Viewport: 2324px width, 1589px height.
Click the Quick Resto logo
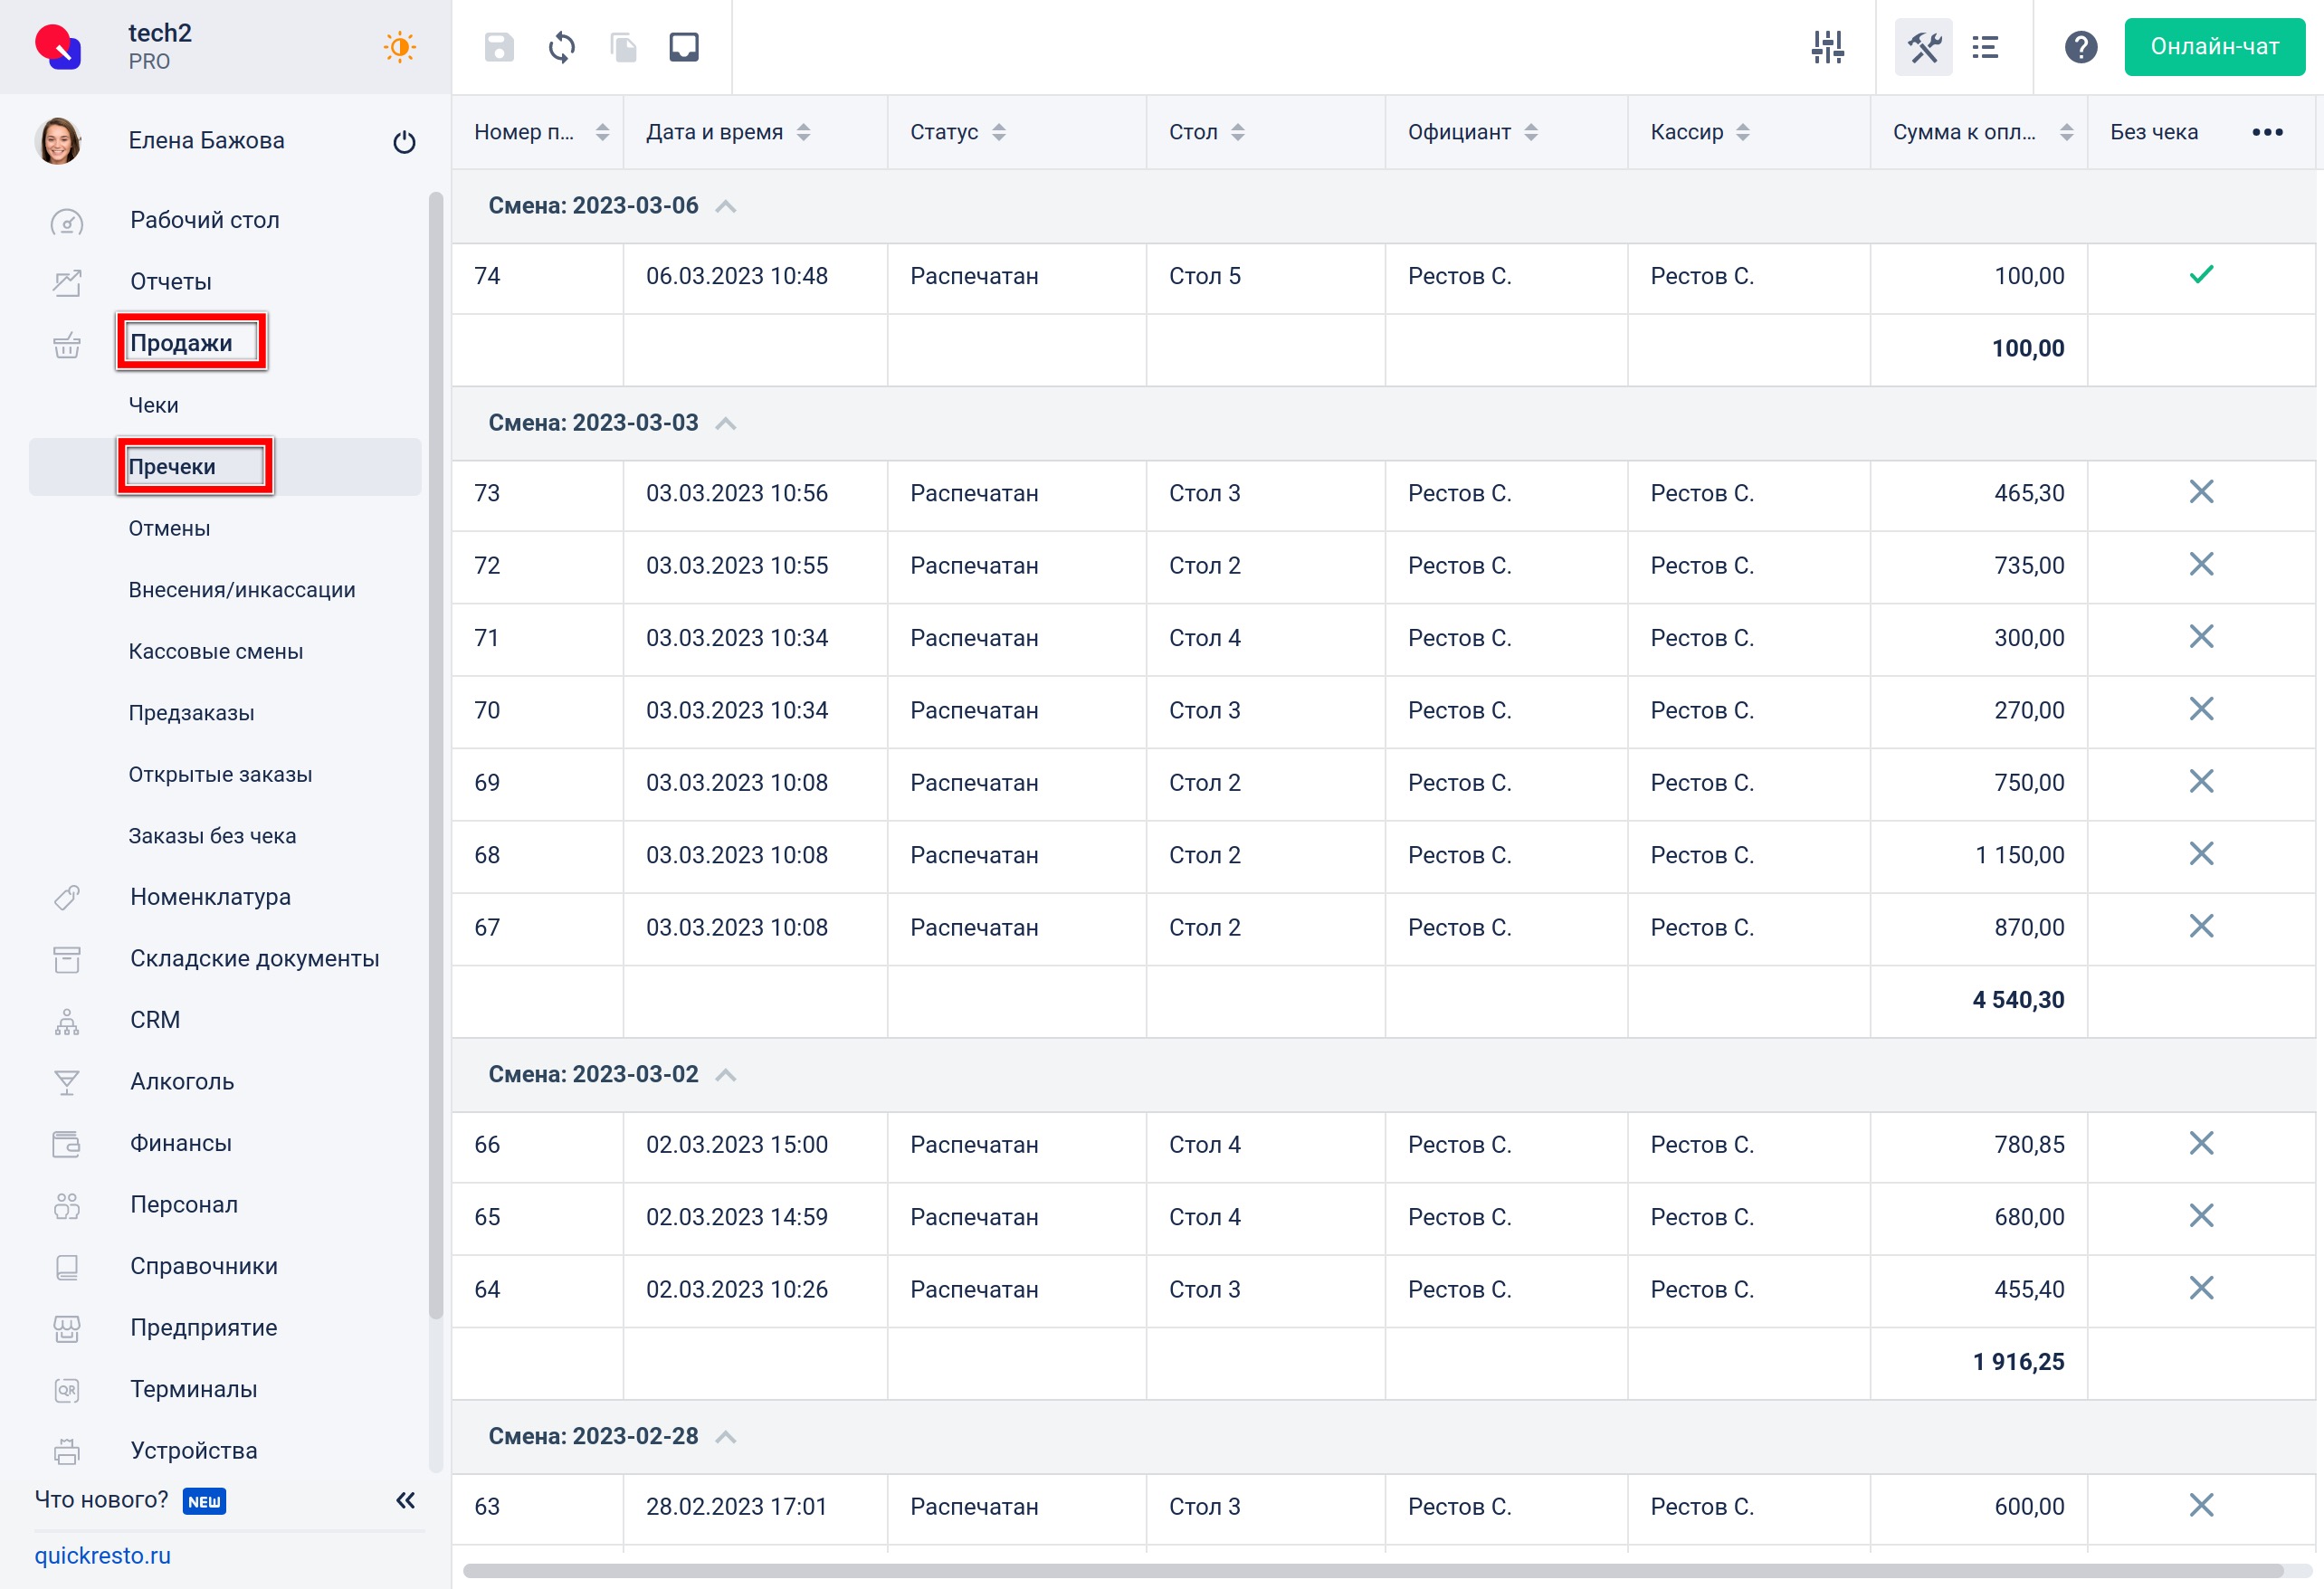(x=58, y=47)
